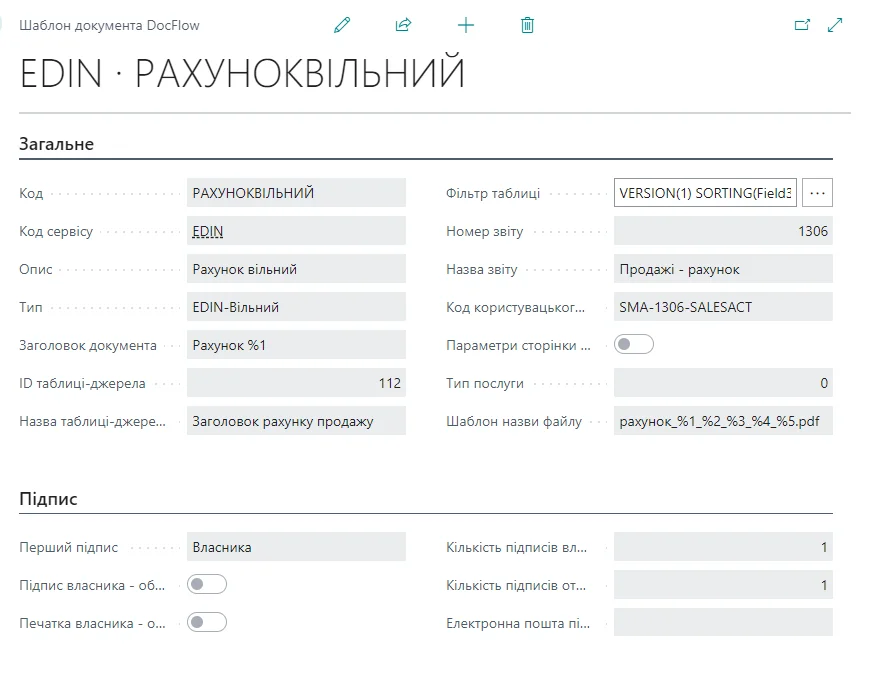Delete record using trash icon
Image resolution: width=873 pixels, height=688 pixels.
528,25
